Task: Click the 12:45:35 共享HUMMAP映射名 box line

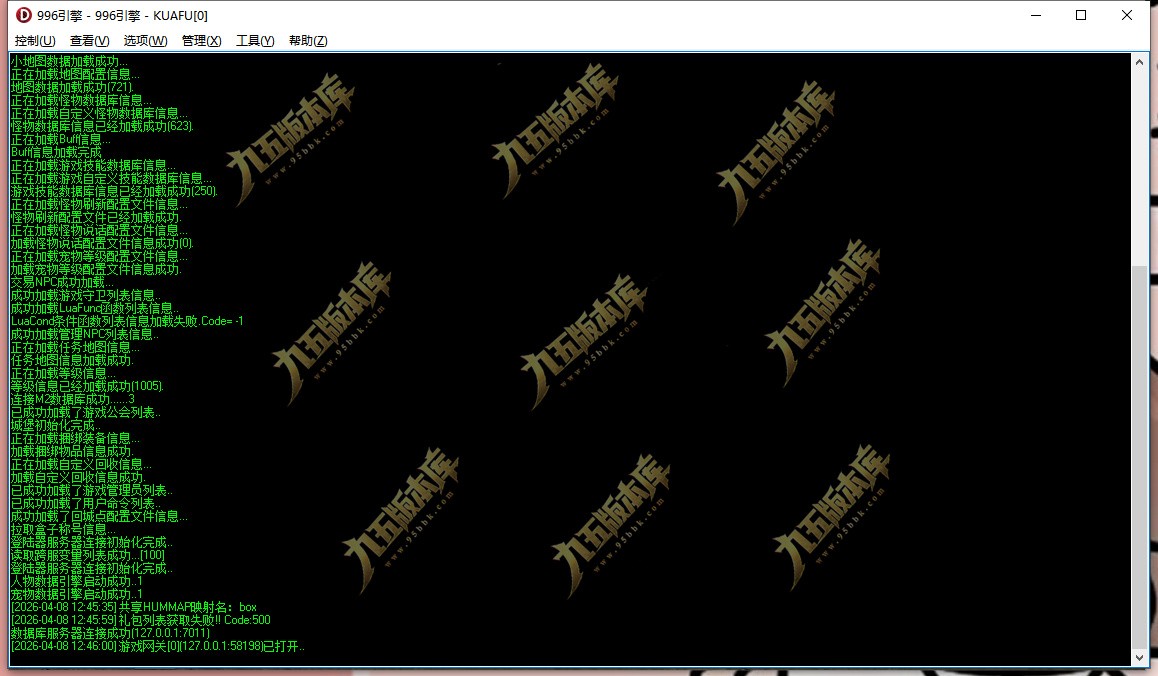Action: click(134, 607)
